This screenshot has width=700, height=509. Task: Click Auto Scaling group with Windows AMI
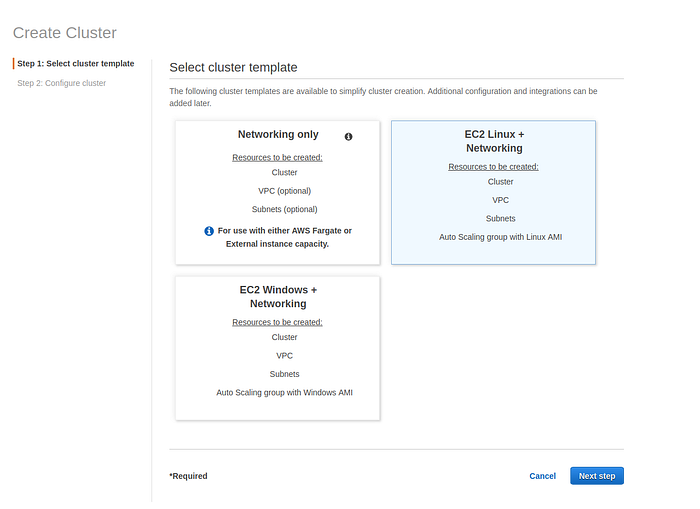(x=284, y=392)
